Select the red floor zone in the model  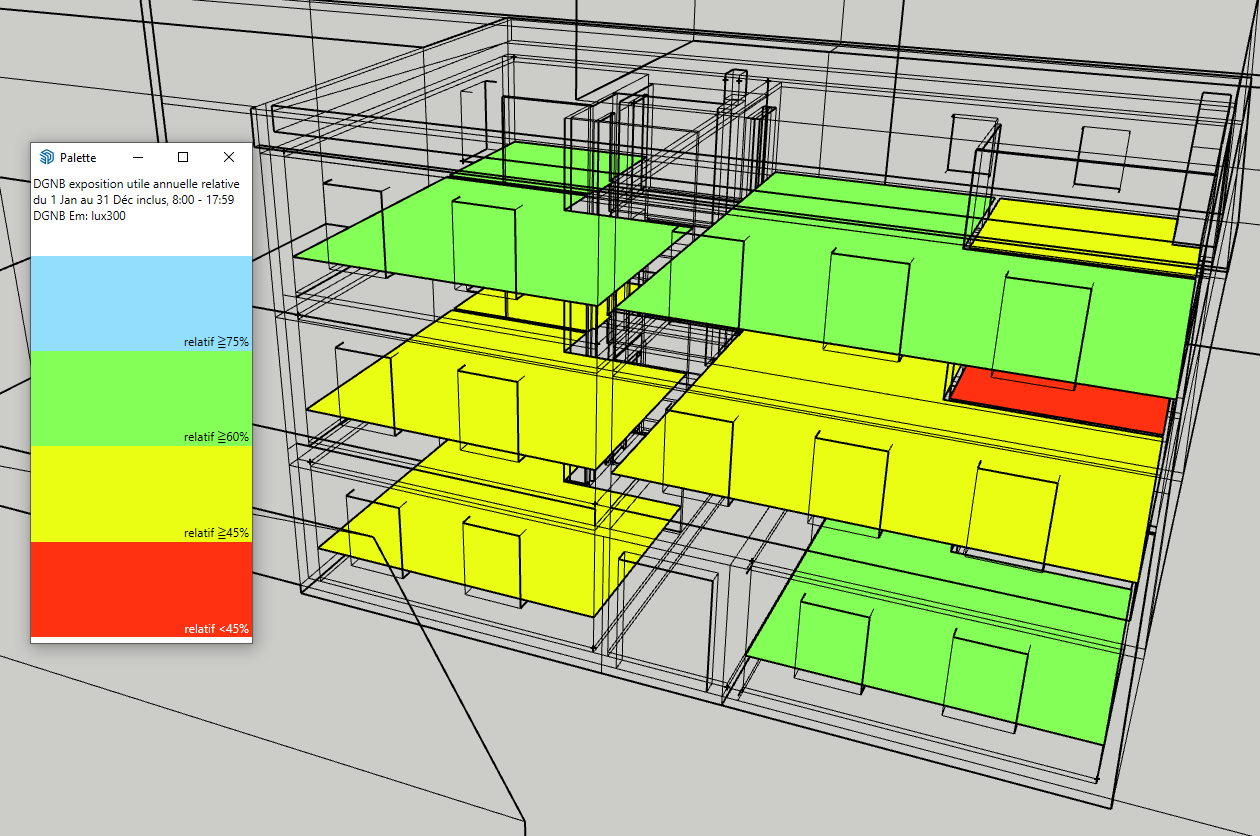click(1060, 400)
